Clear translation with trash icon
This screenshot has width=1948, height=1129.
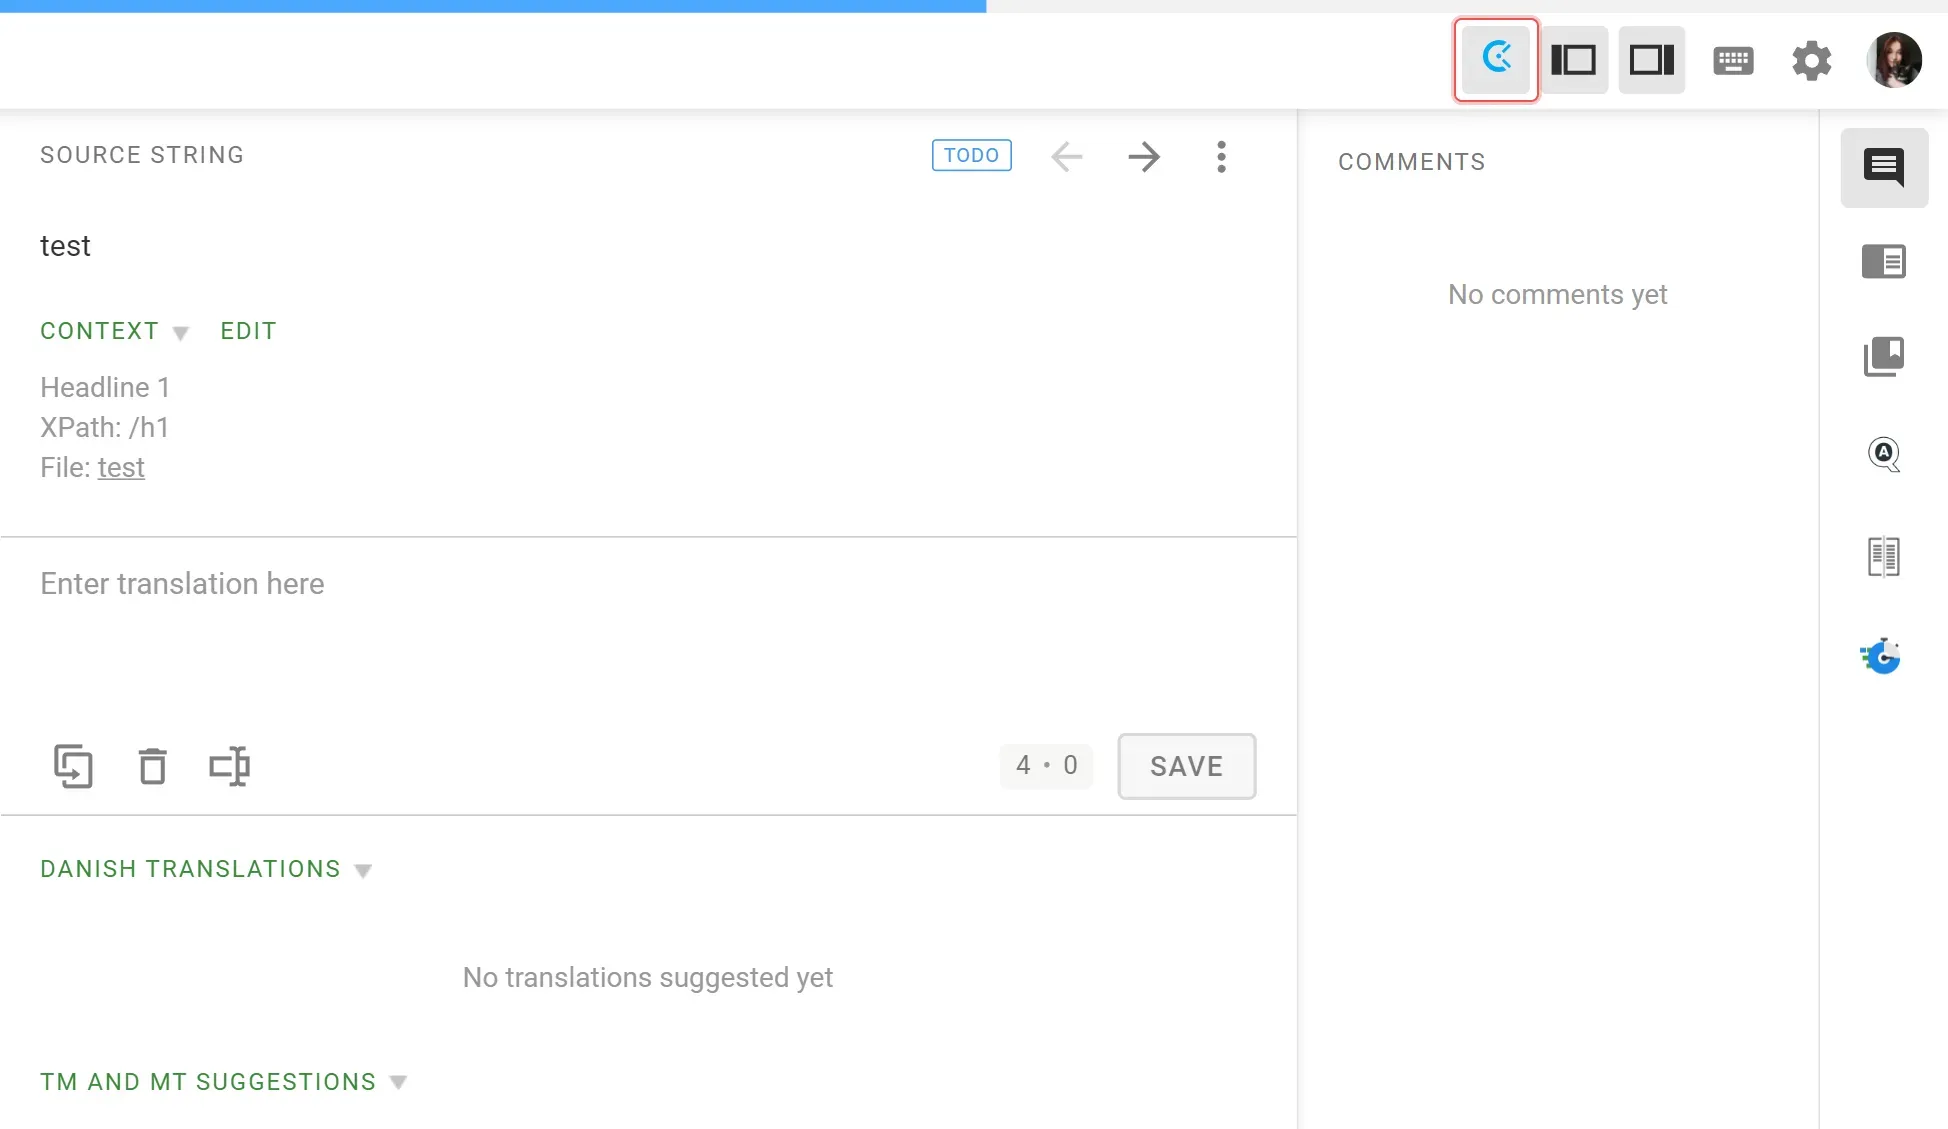click(x=152, y=767)
